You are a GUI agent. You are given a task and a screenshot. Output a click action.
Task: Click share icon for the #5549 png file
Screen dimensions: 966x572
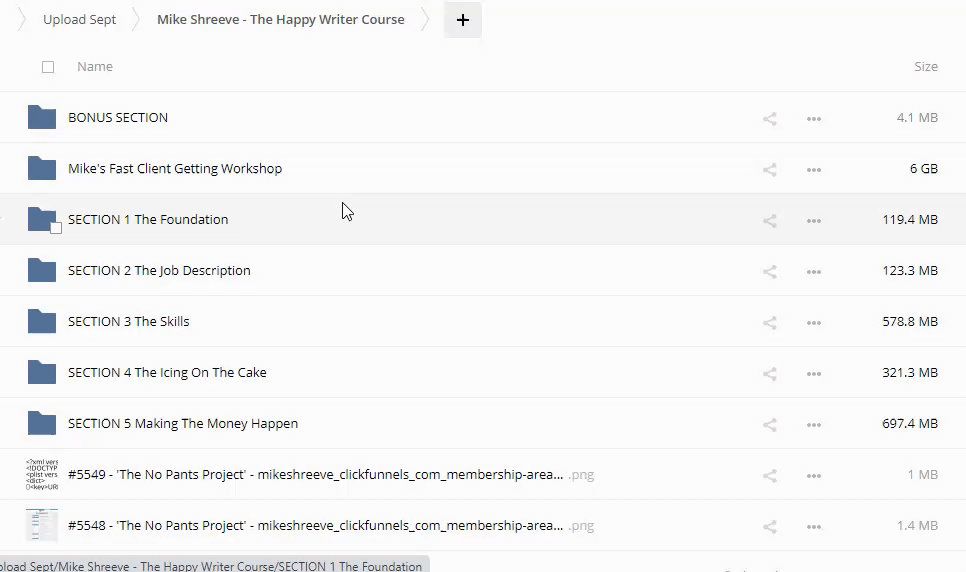pos(769,475)
